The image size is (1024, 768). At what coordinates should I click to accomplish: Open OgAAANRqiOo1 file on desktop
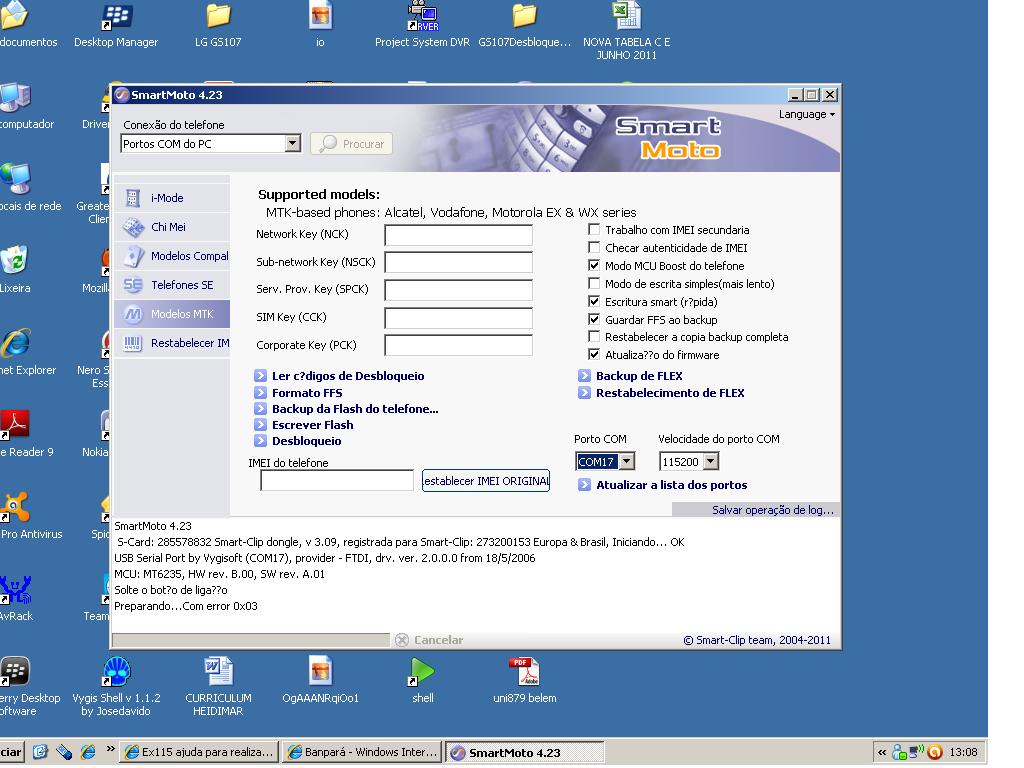320,680
